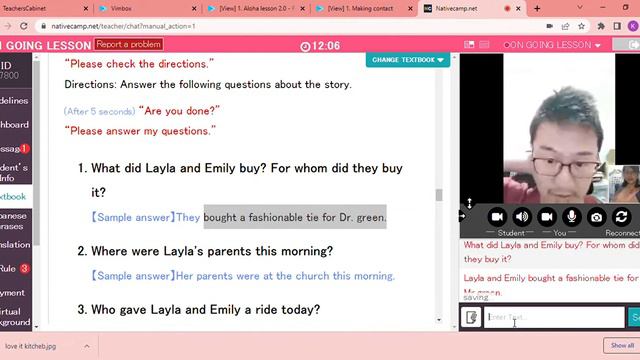Bookmark this page with star icon

(x=581, y=26)
